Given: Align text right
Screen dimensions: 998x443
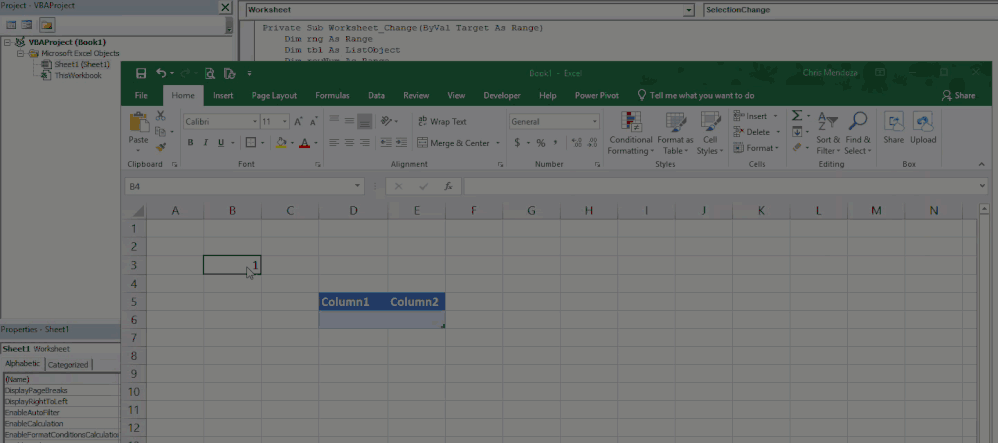Looking at the screenshot, I should [x=365, y=143].
